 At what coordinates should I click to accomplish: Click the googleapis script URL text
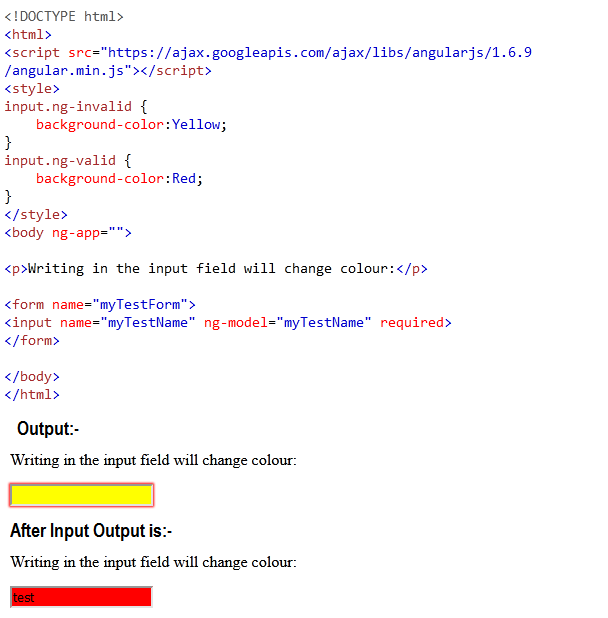(x=320, y=52)
